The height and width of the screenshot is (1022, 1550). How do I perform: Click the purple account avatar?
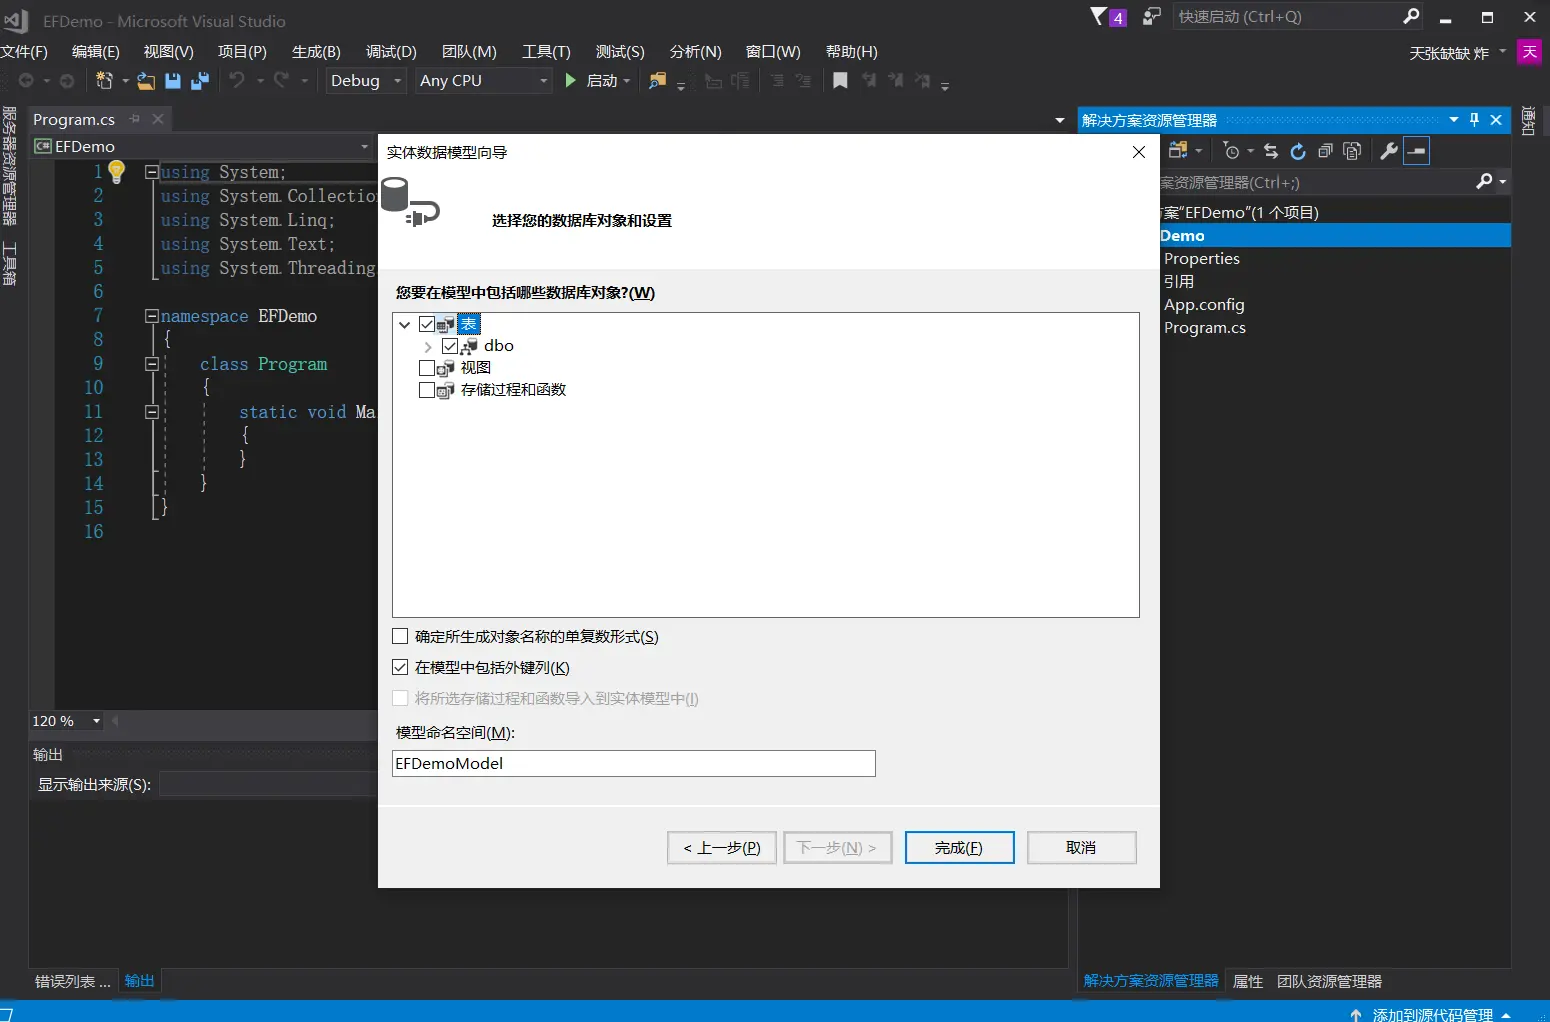[1529, 52]
